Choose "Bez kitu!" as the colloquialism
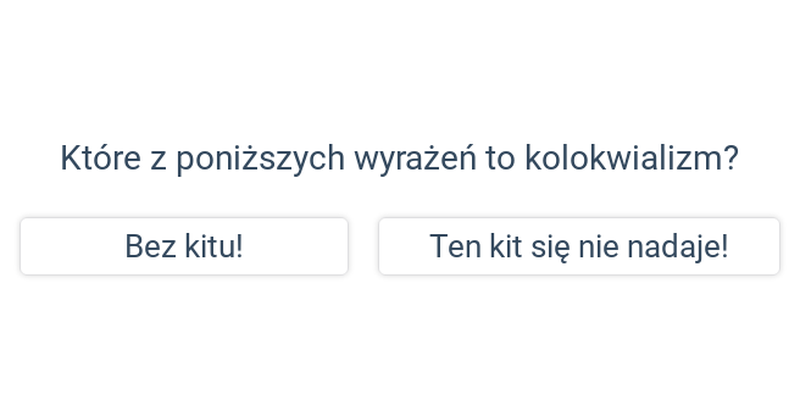Image resolution: width=800 pixels, height=400 pixels. tap(184, 246)
